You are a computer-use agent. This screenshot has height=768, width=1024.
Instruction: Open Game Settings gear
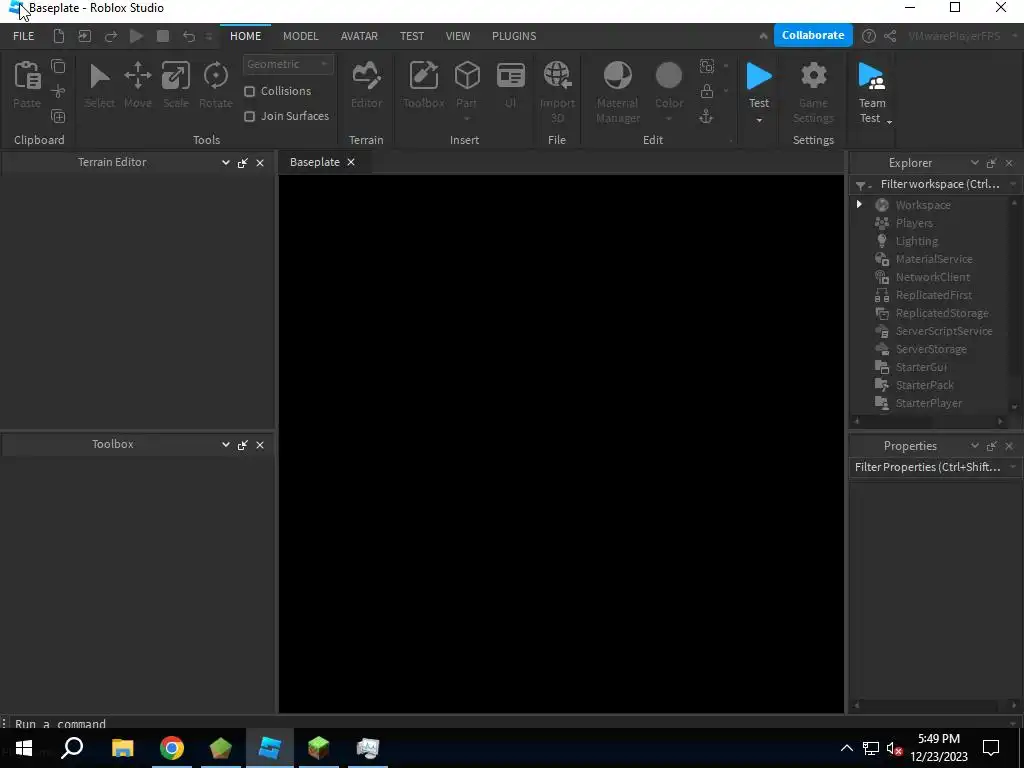tap(813, 76)
